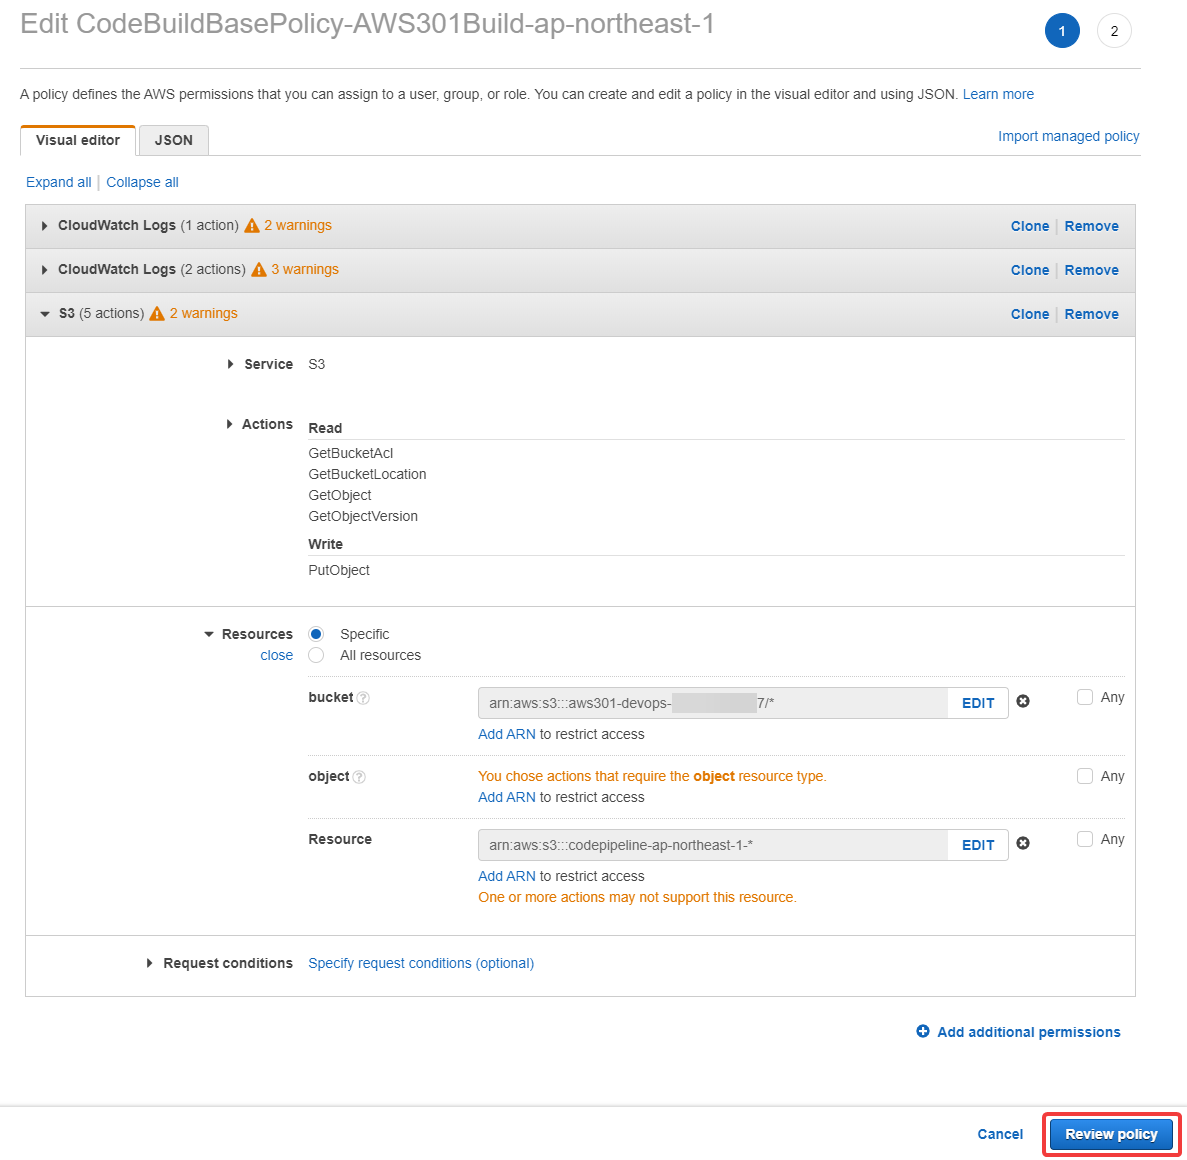This screenshot has height=1160, width=1187.
Task: Click 2 warnings on CloudWatch Logs (1 action)
Action: tap(298, 226)
